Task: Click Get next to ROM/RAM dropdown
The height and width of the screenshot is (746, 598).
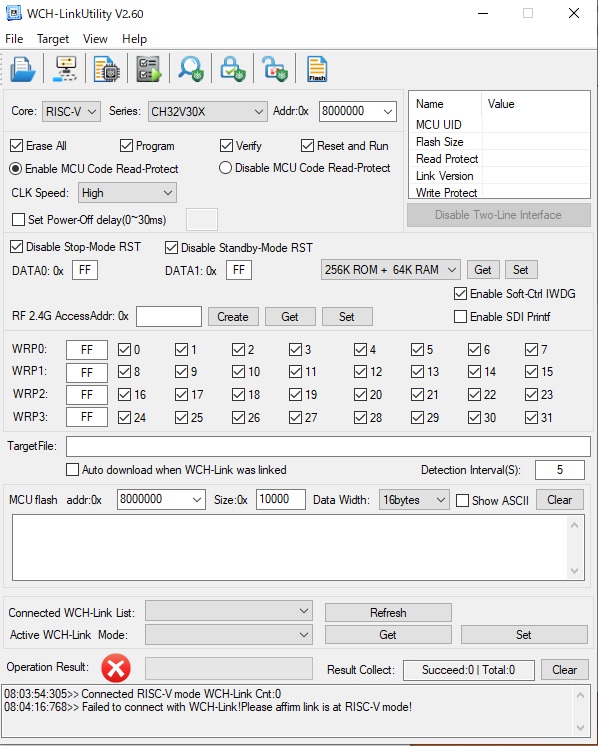Action: (483, 270)
